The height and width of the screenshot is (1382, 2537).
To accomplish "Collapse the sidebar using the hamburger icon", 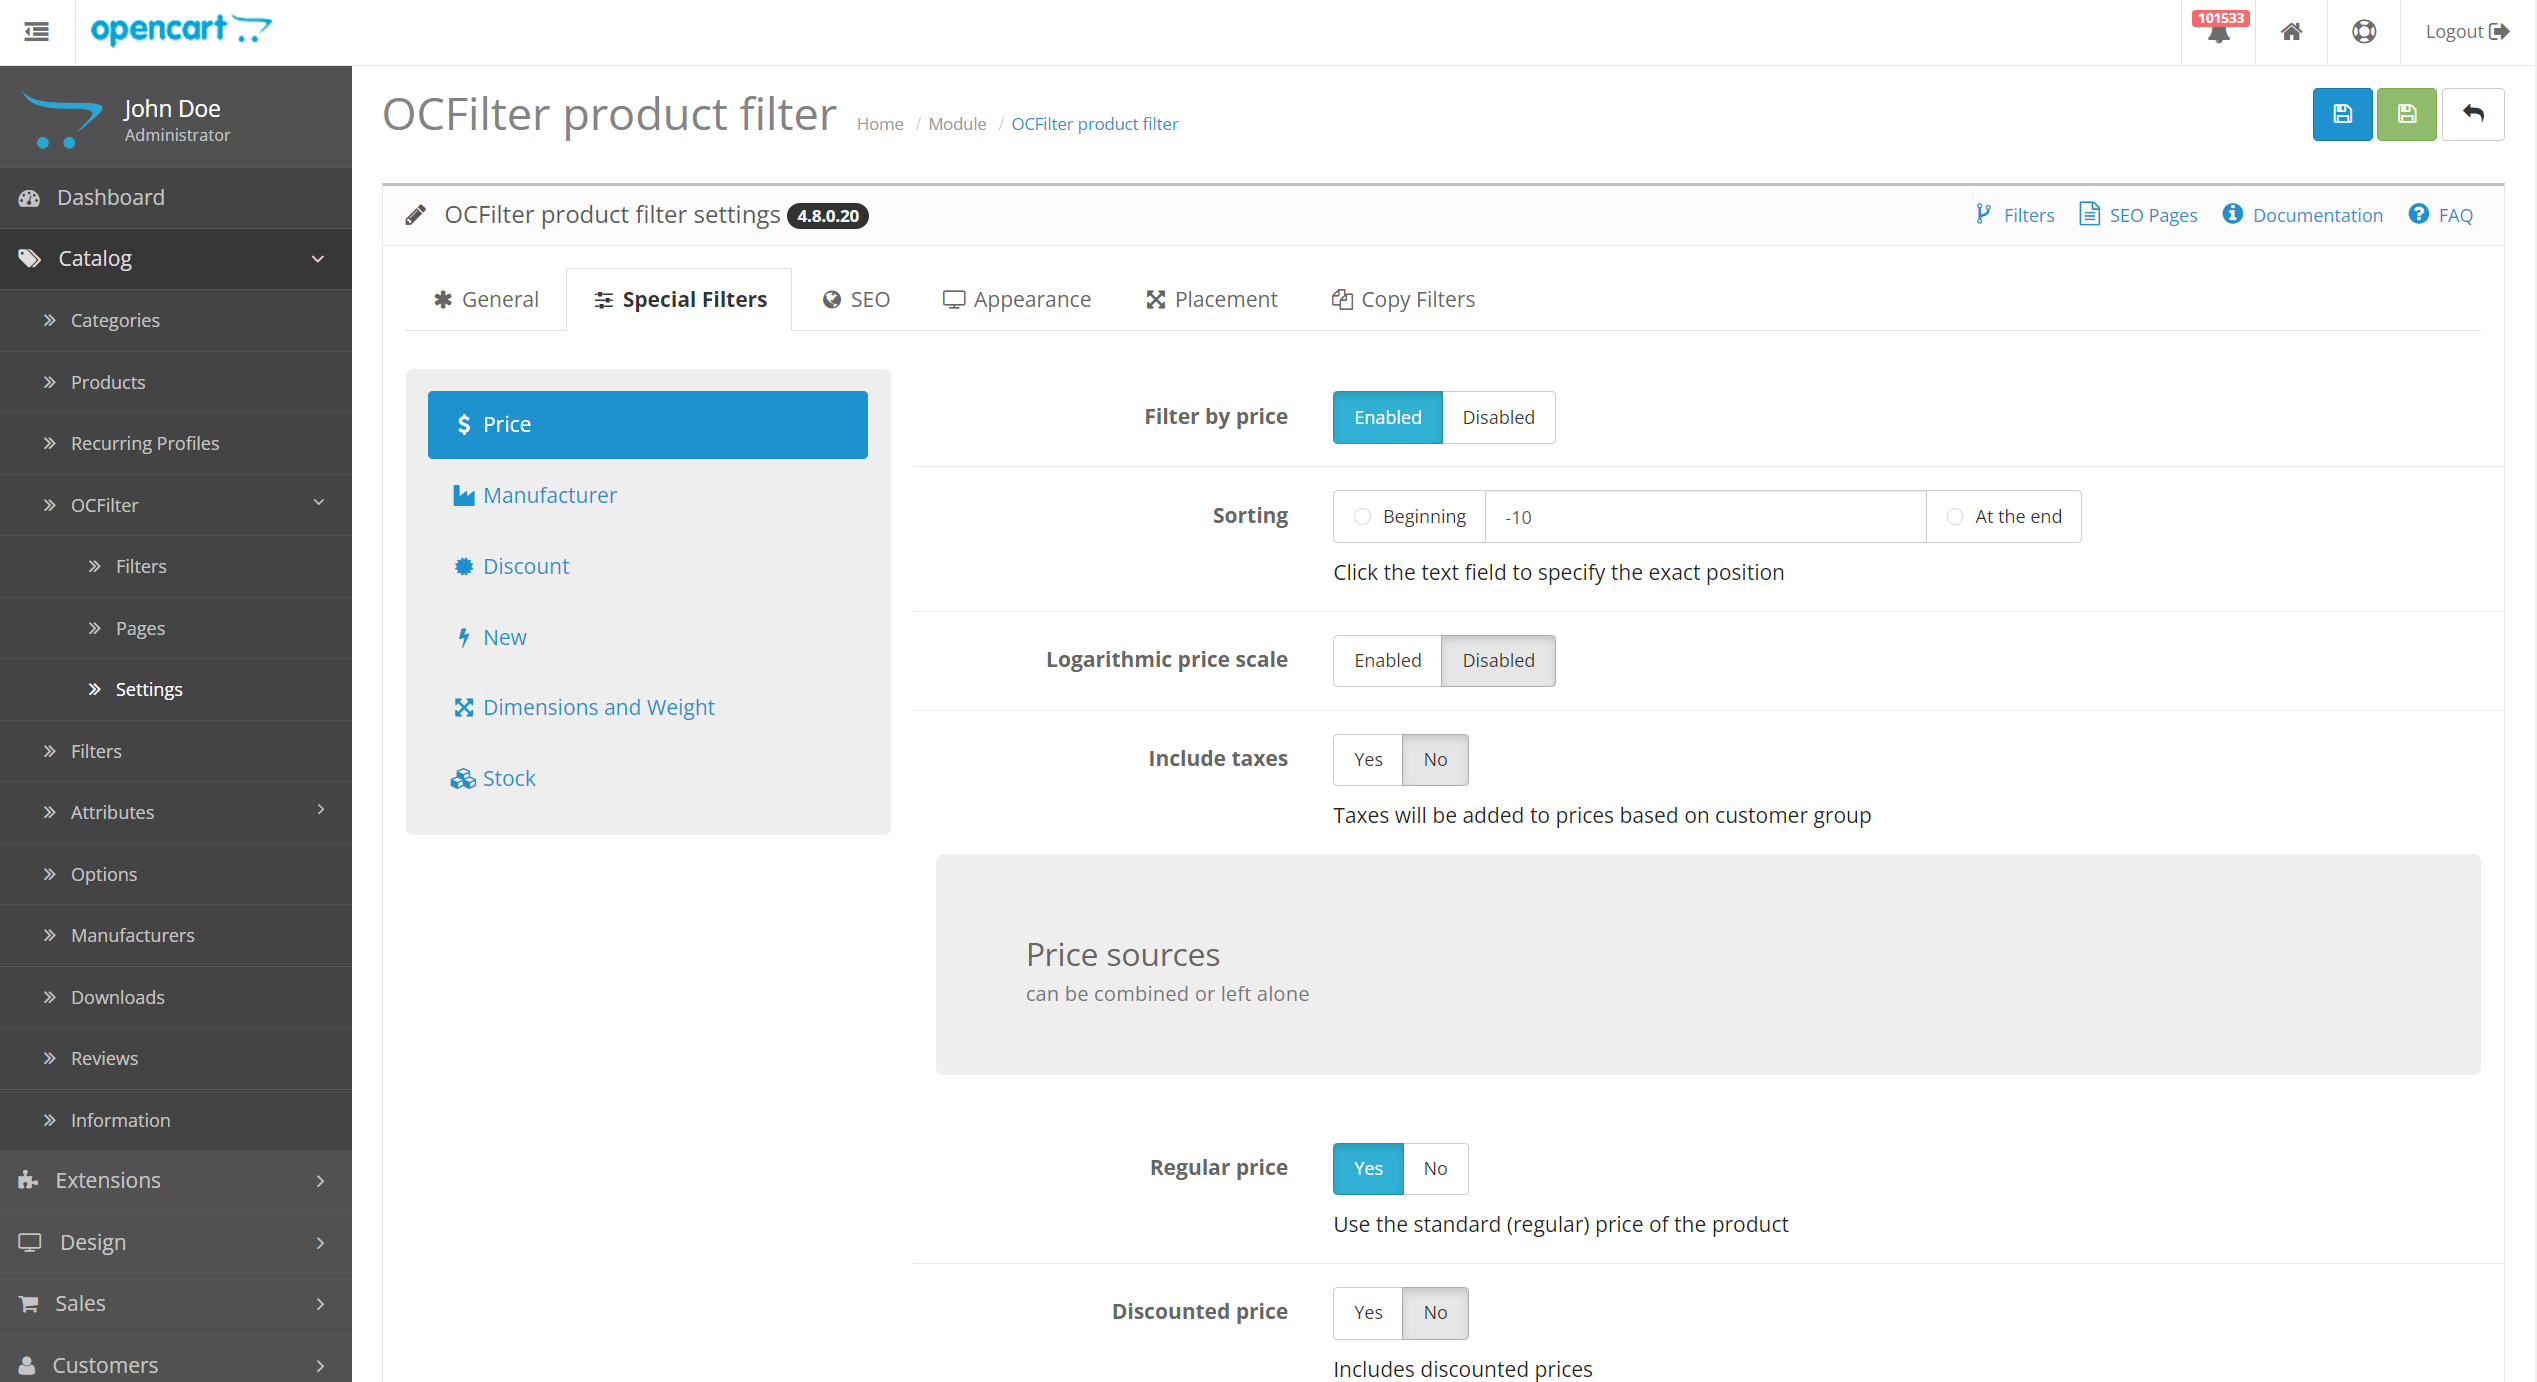I will (36, 32).
